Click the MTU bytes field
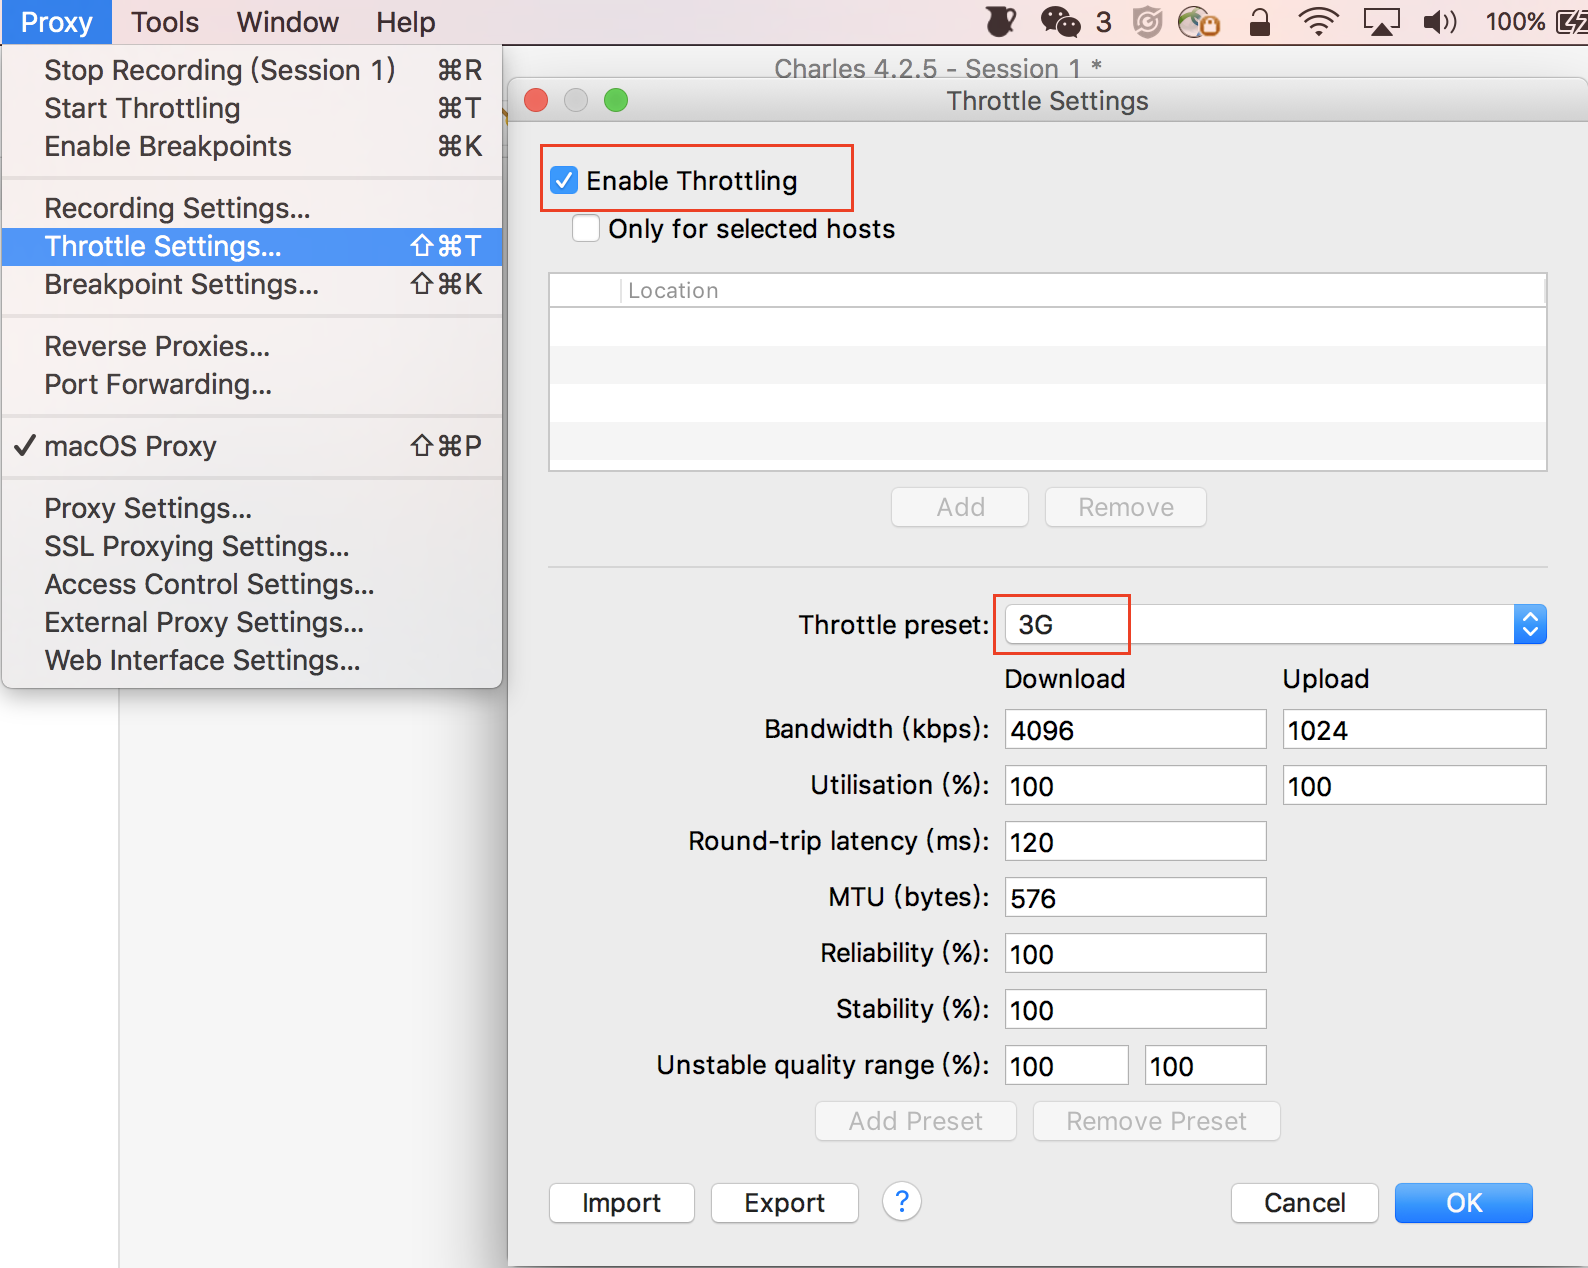This screenshot has width=1588, height=1268. pos(1136,898)
